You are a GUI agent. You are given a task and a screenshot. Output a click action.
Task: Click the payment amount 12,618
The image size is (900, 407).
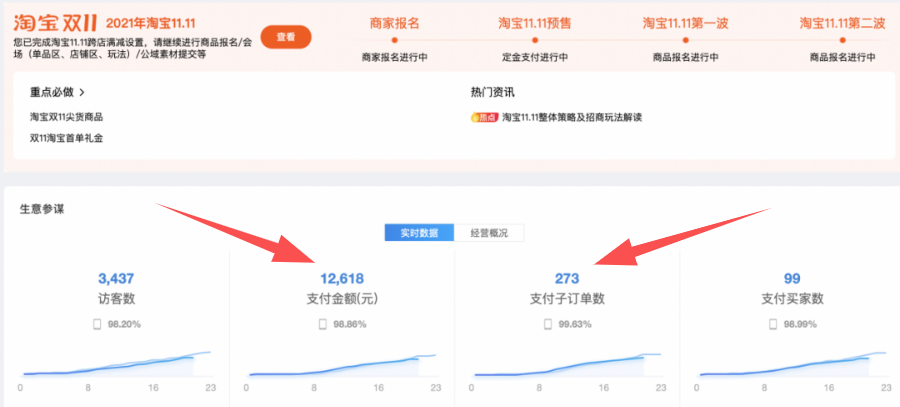342,279
